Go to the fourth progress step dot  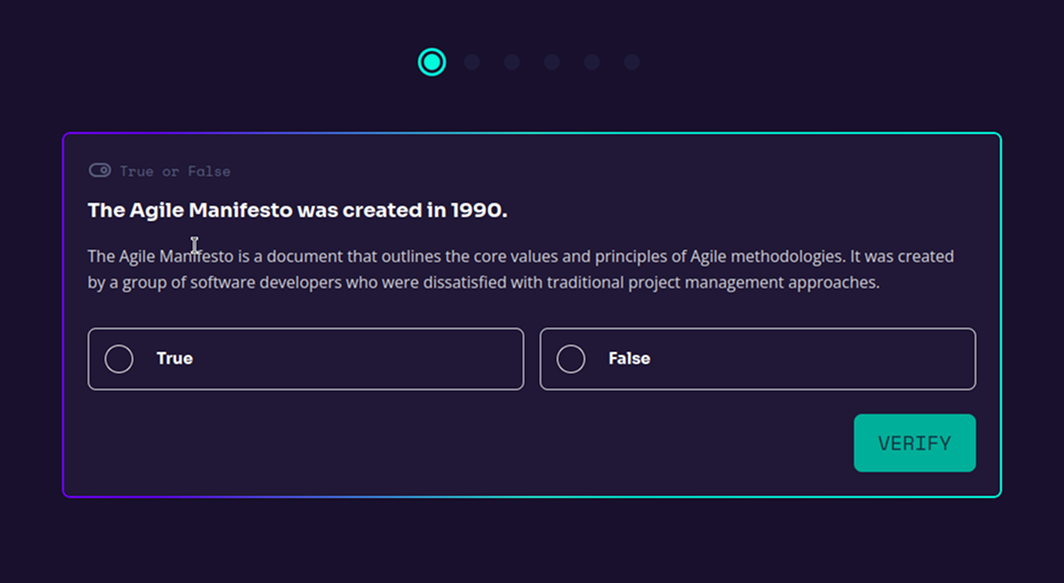click(552, 62)
